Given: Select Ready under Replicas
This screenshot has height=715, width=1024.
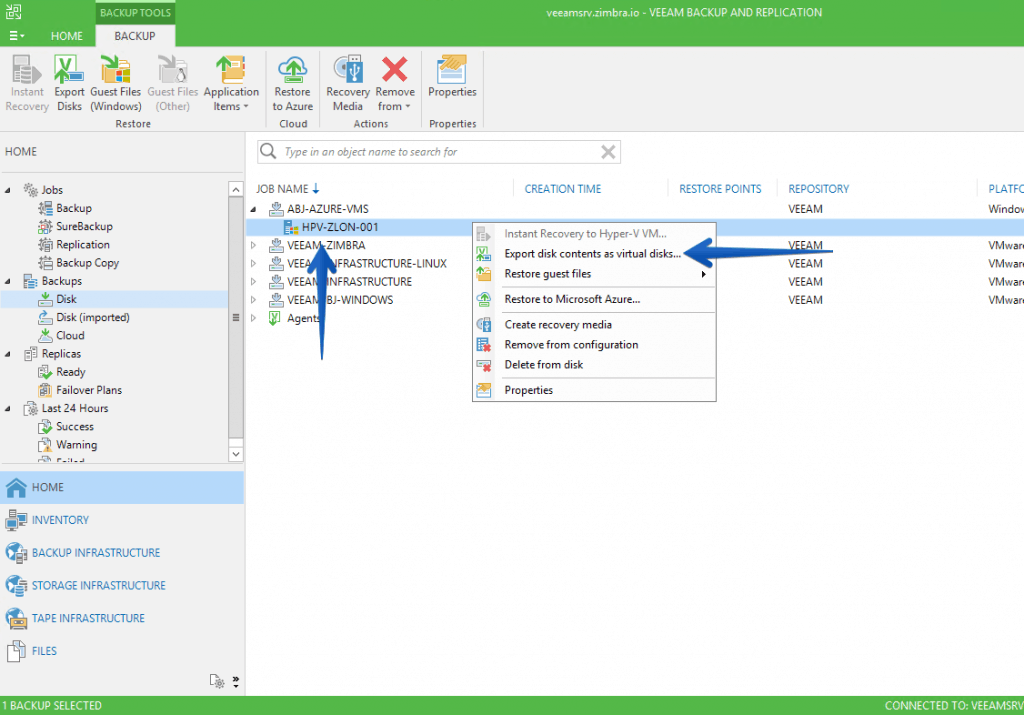Looking at the screenshot, I should [71, 372].
